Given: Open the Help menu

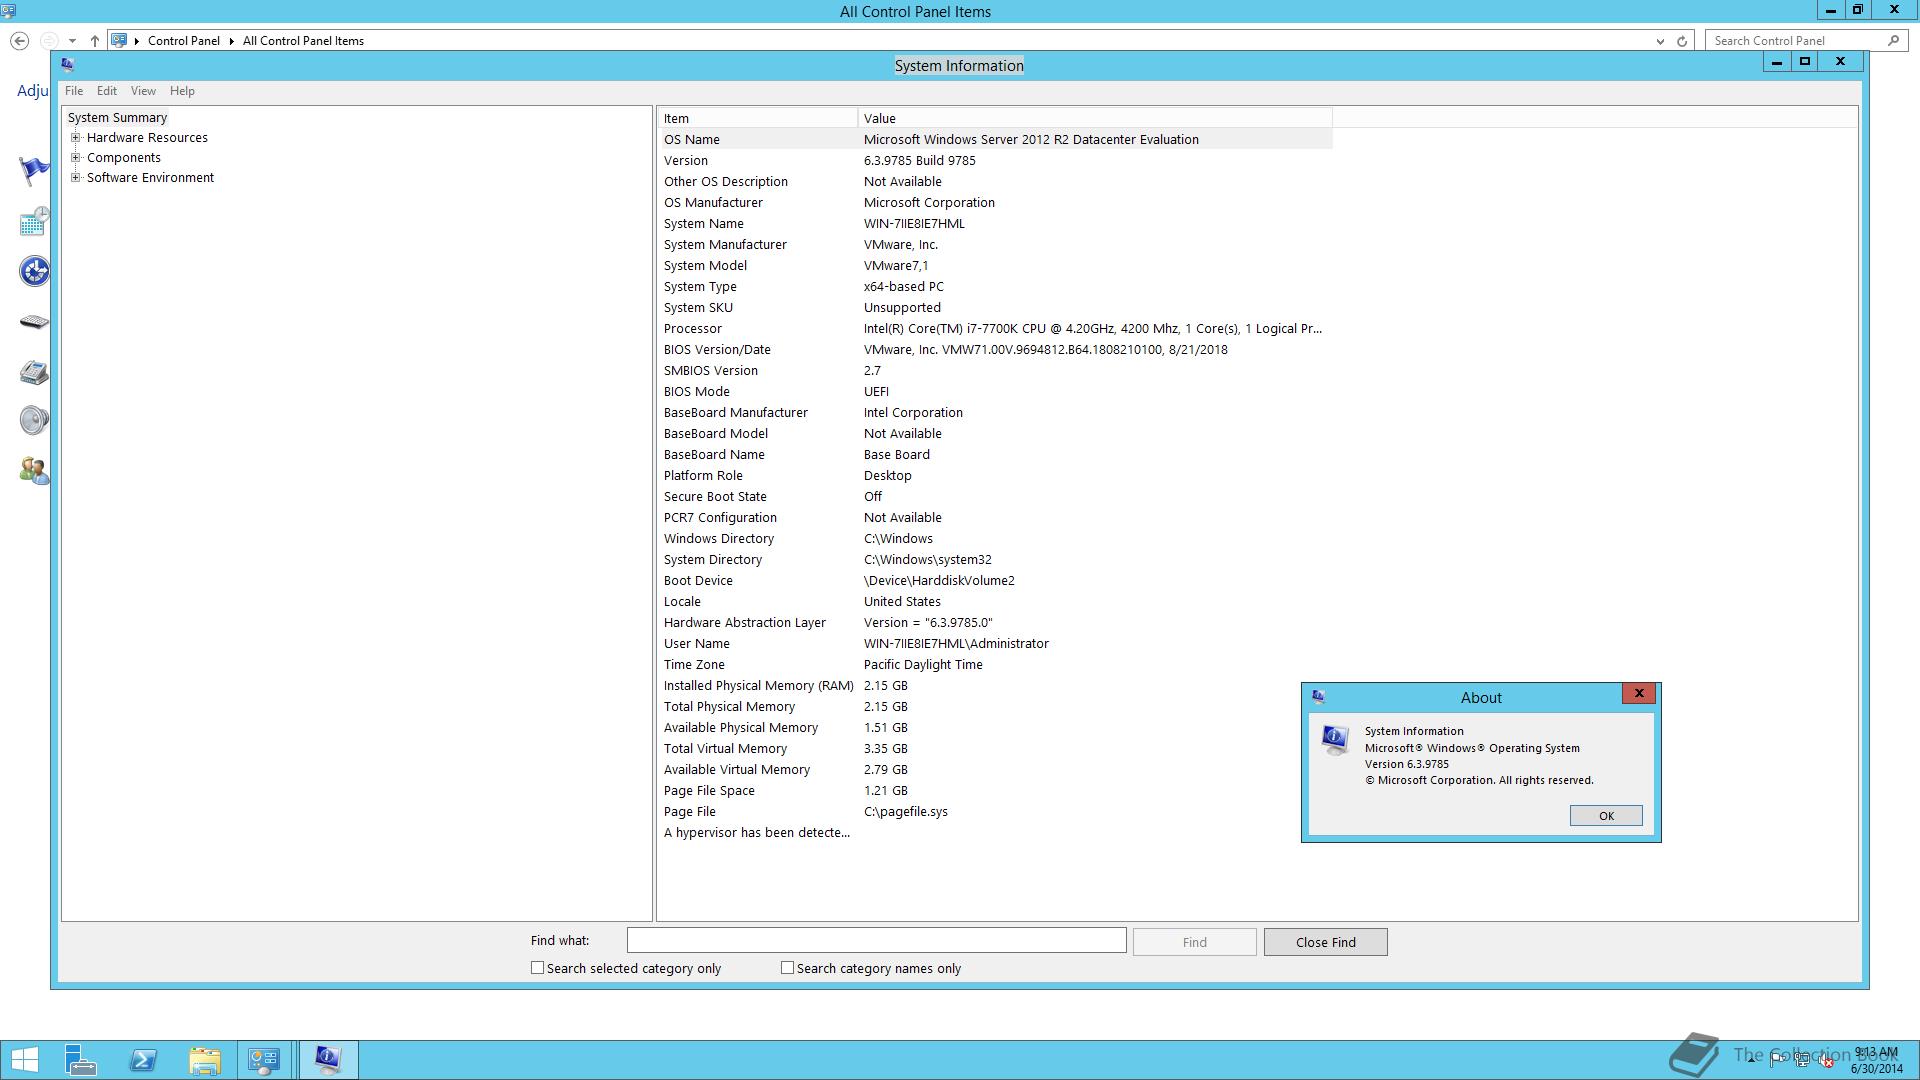Looking at the screenshot, I should pyautogui.click(x=182, y=91).
